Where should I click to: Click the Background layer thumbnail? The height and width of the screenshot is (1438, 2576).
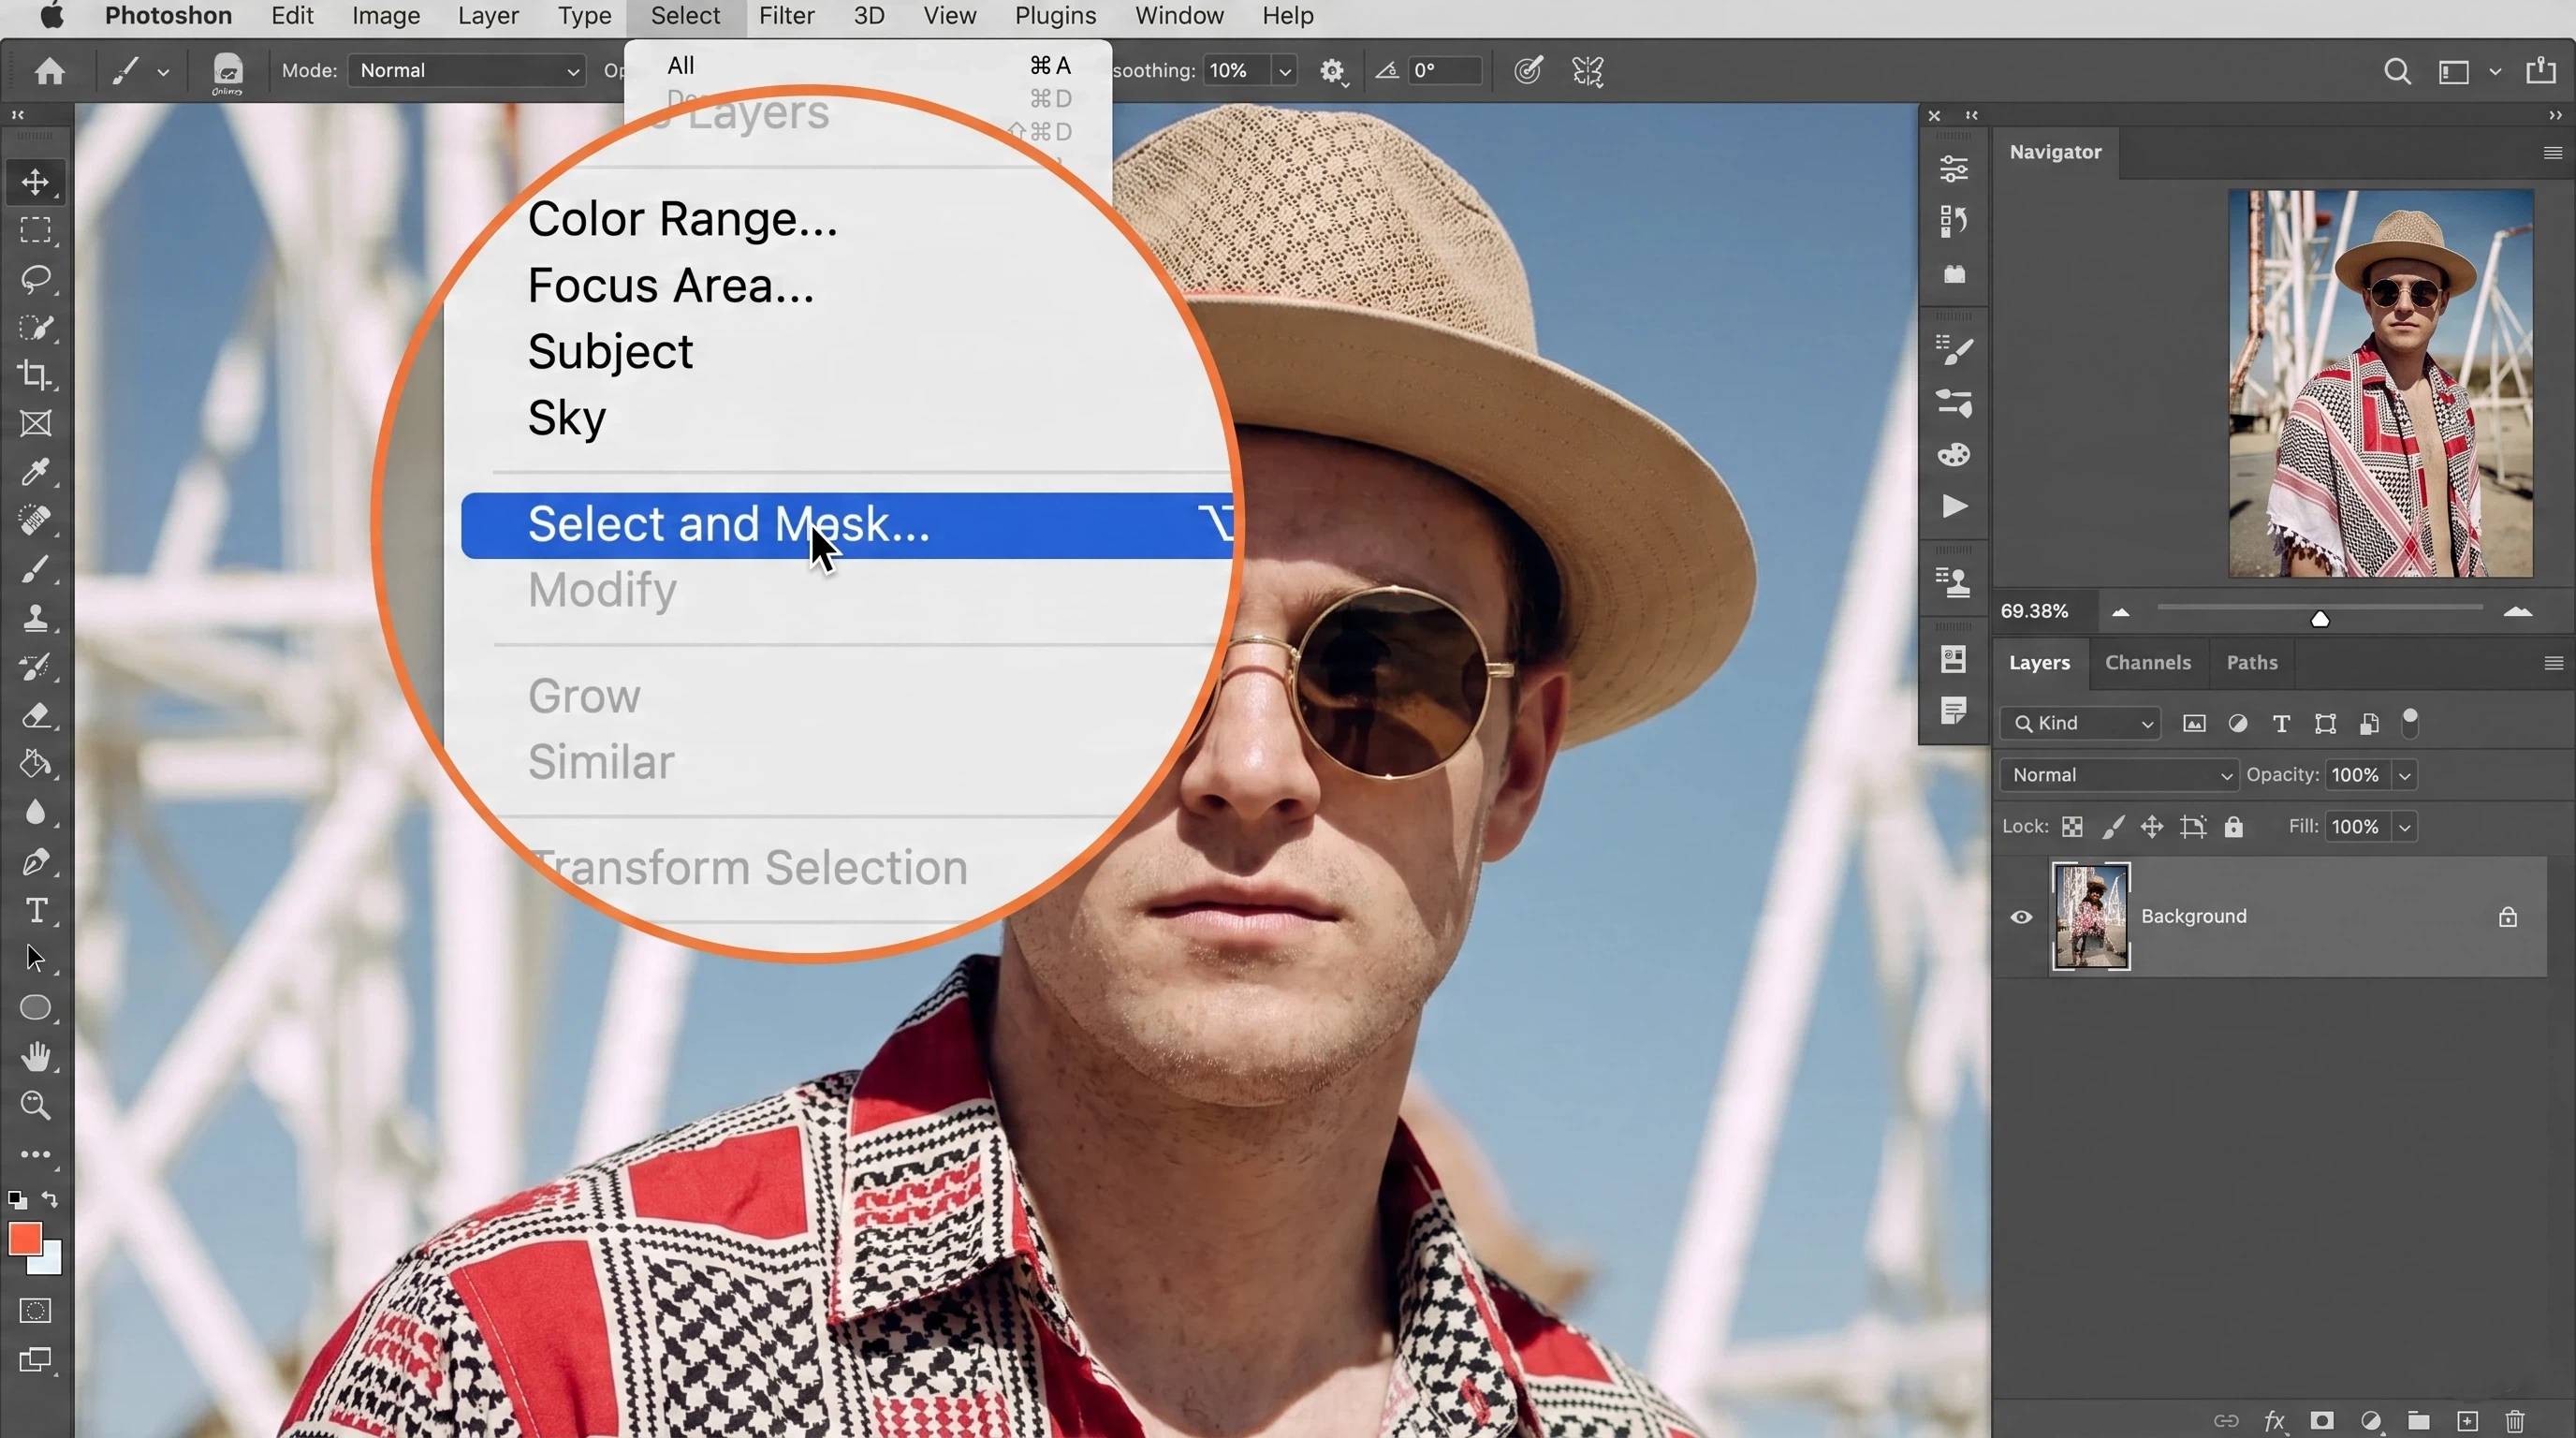point(2090,916)
